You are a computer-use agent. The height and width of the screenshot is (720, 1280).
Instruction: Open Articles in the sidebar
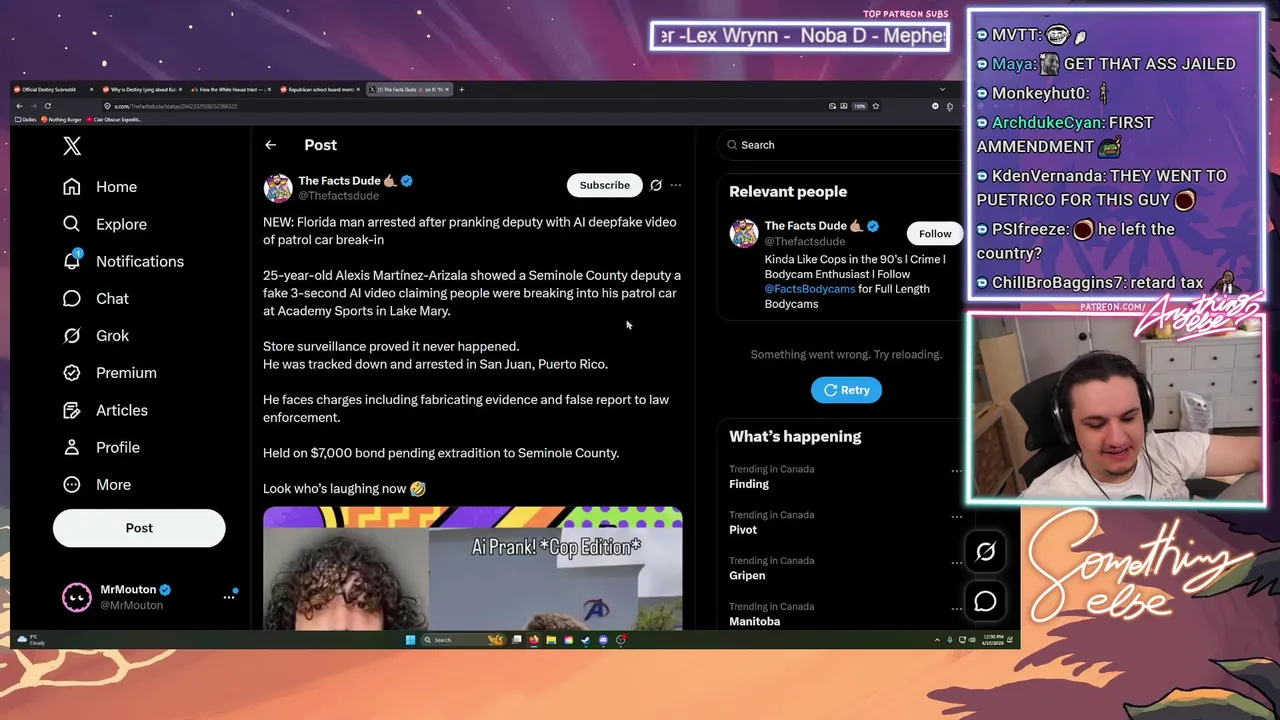105,410
